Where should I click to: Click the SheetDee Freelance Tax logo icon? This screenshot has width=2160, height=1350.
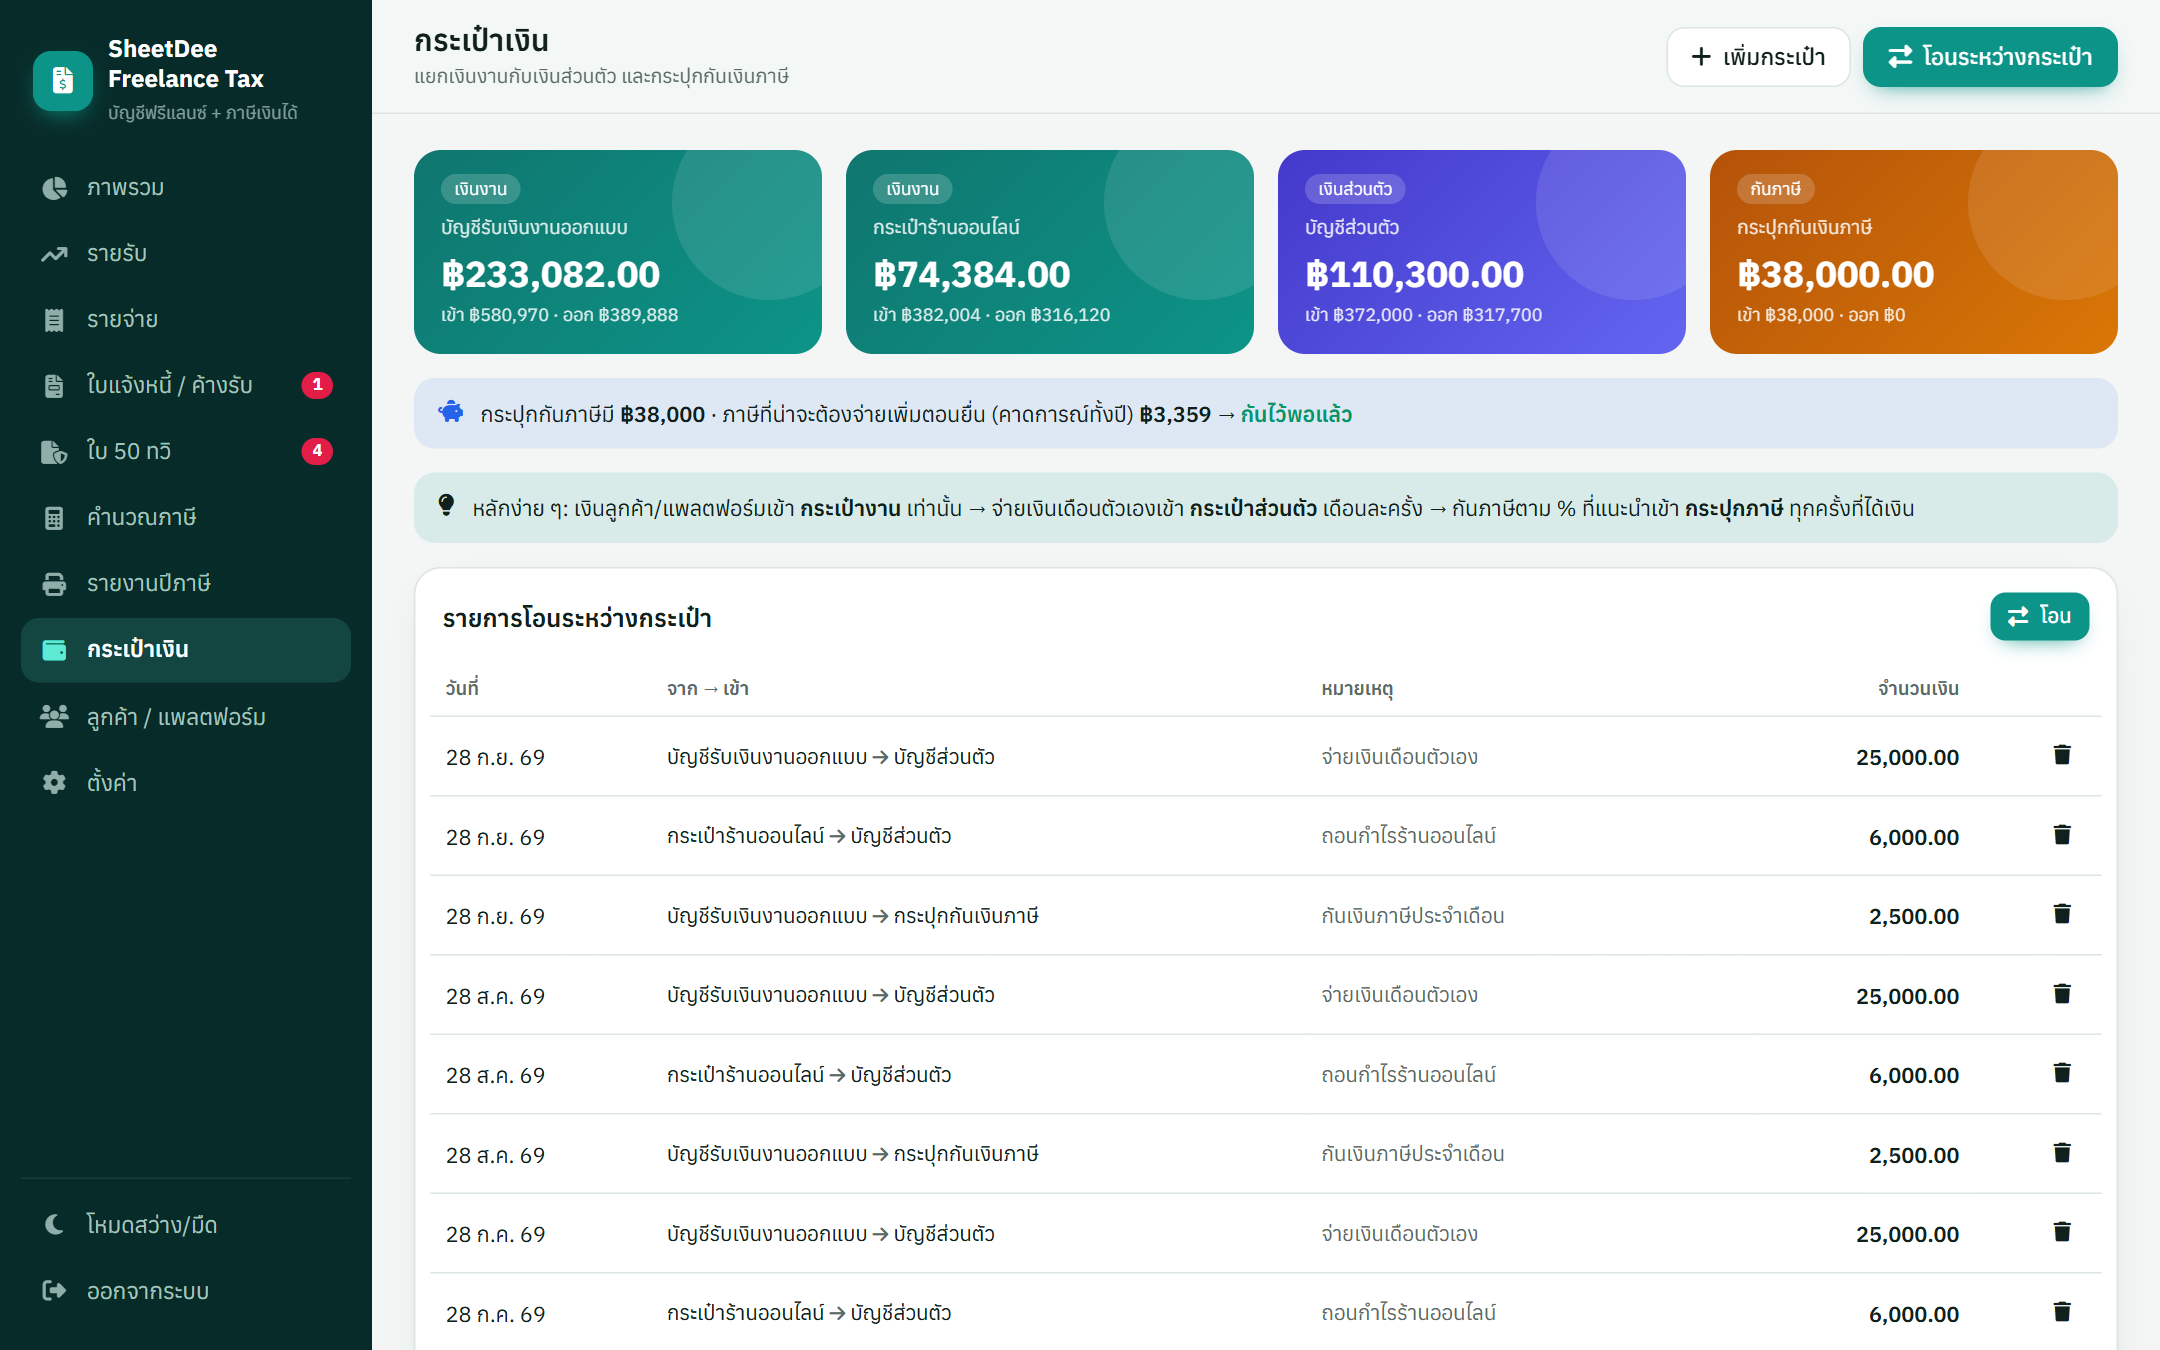[x=62, y=80]
